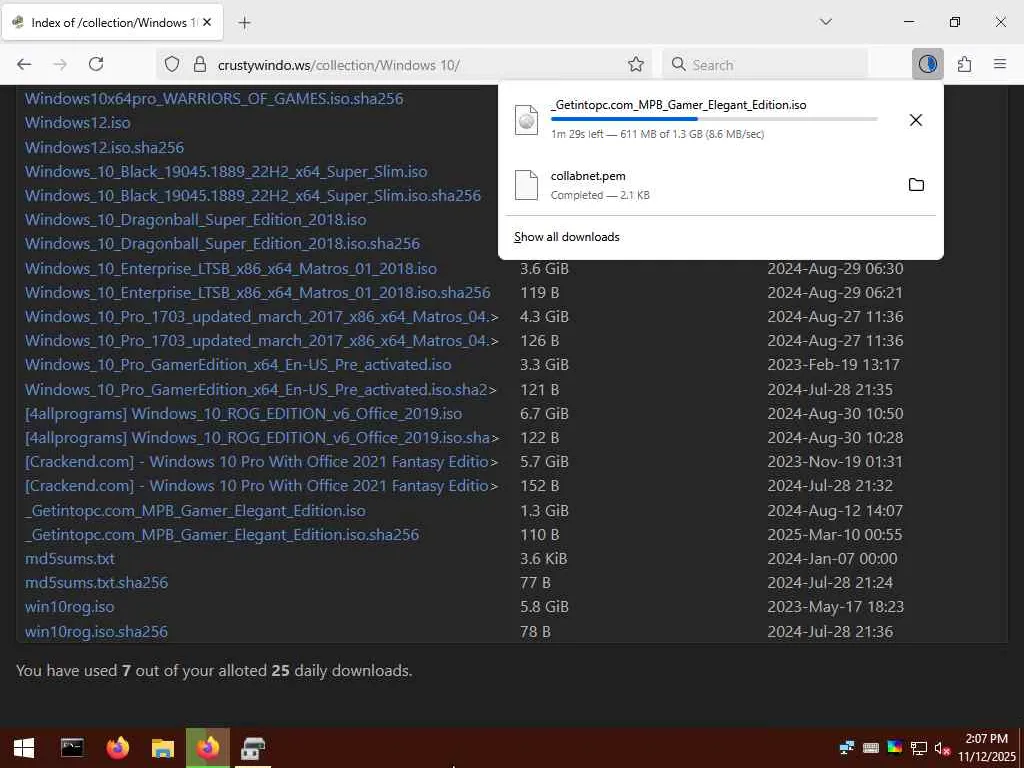Viewport: 1024px width, 768px height.
Task: Open File Explorer from the taskbar
Action: point(163,748)
